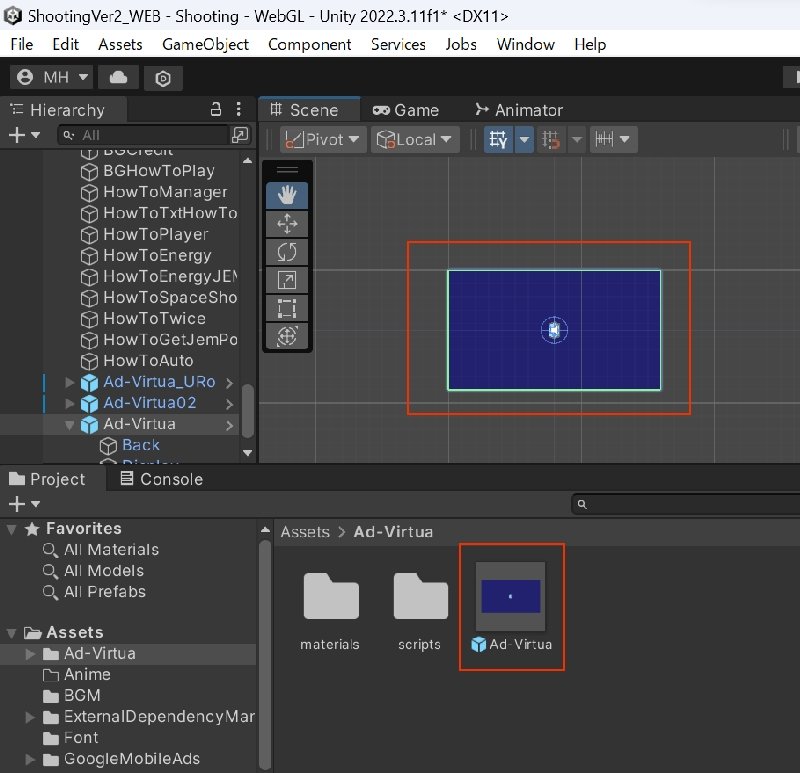Open the Console tab
Image resolution: width=800 pixels, height=773 pixels.
[161, 479]
